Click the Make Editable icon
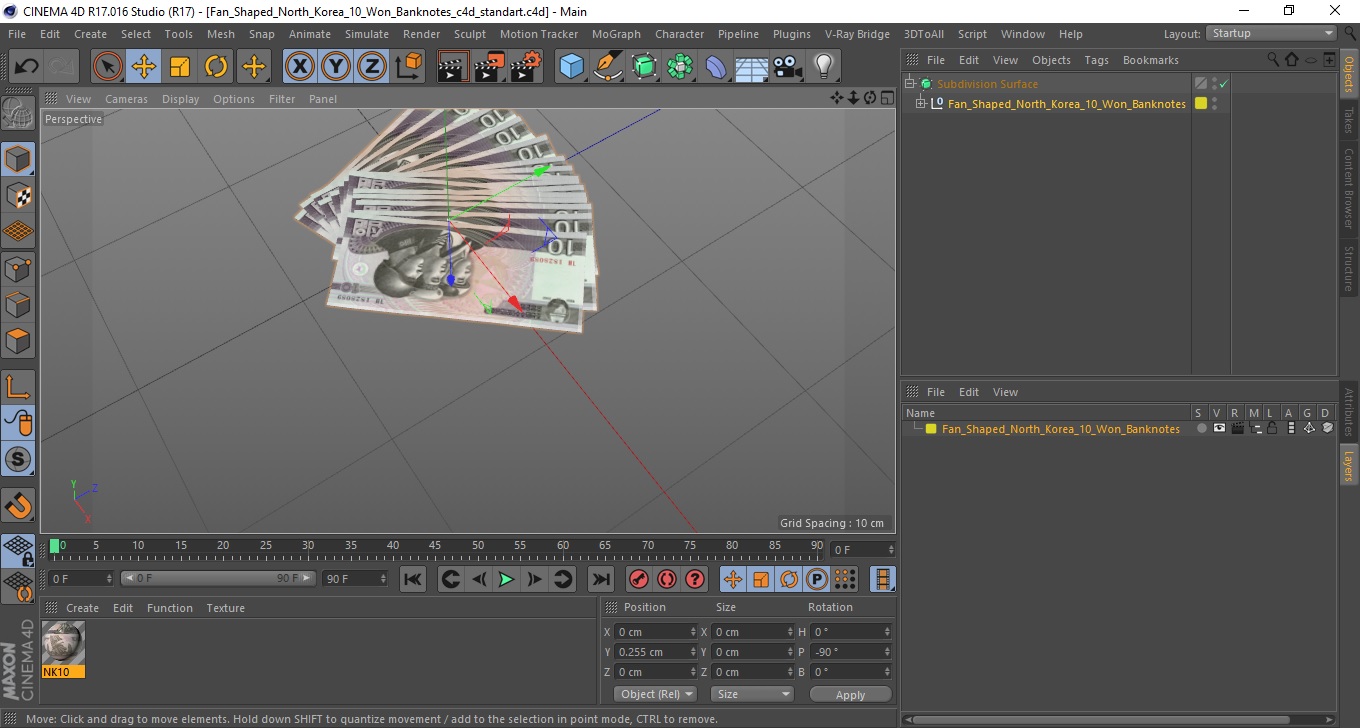Screen dimensions: 1360x728 [x=18, y=115]
